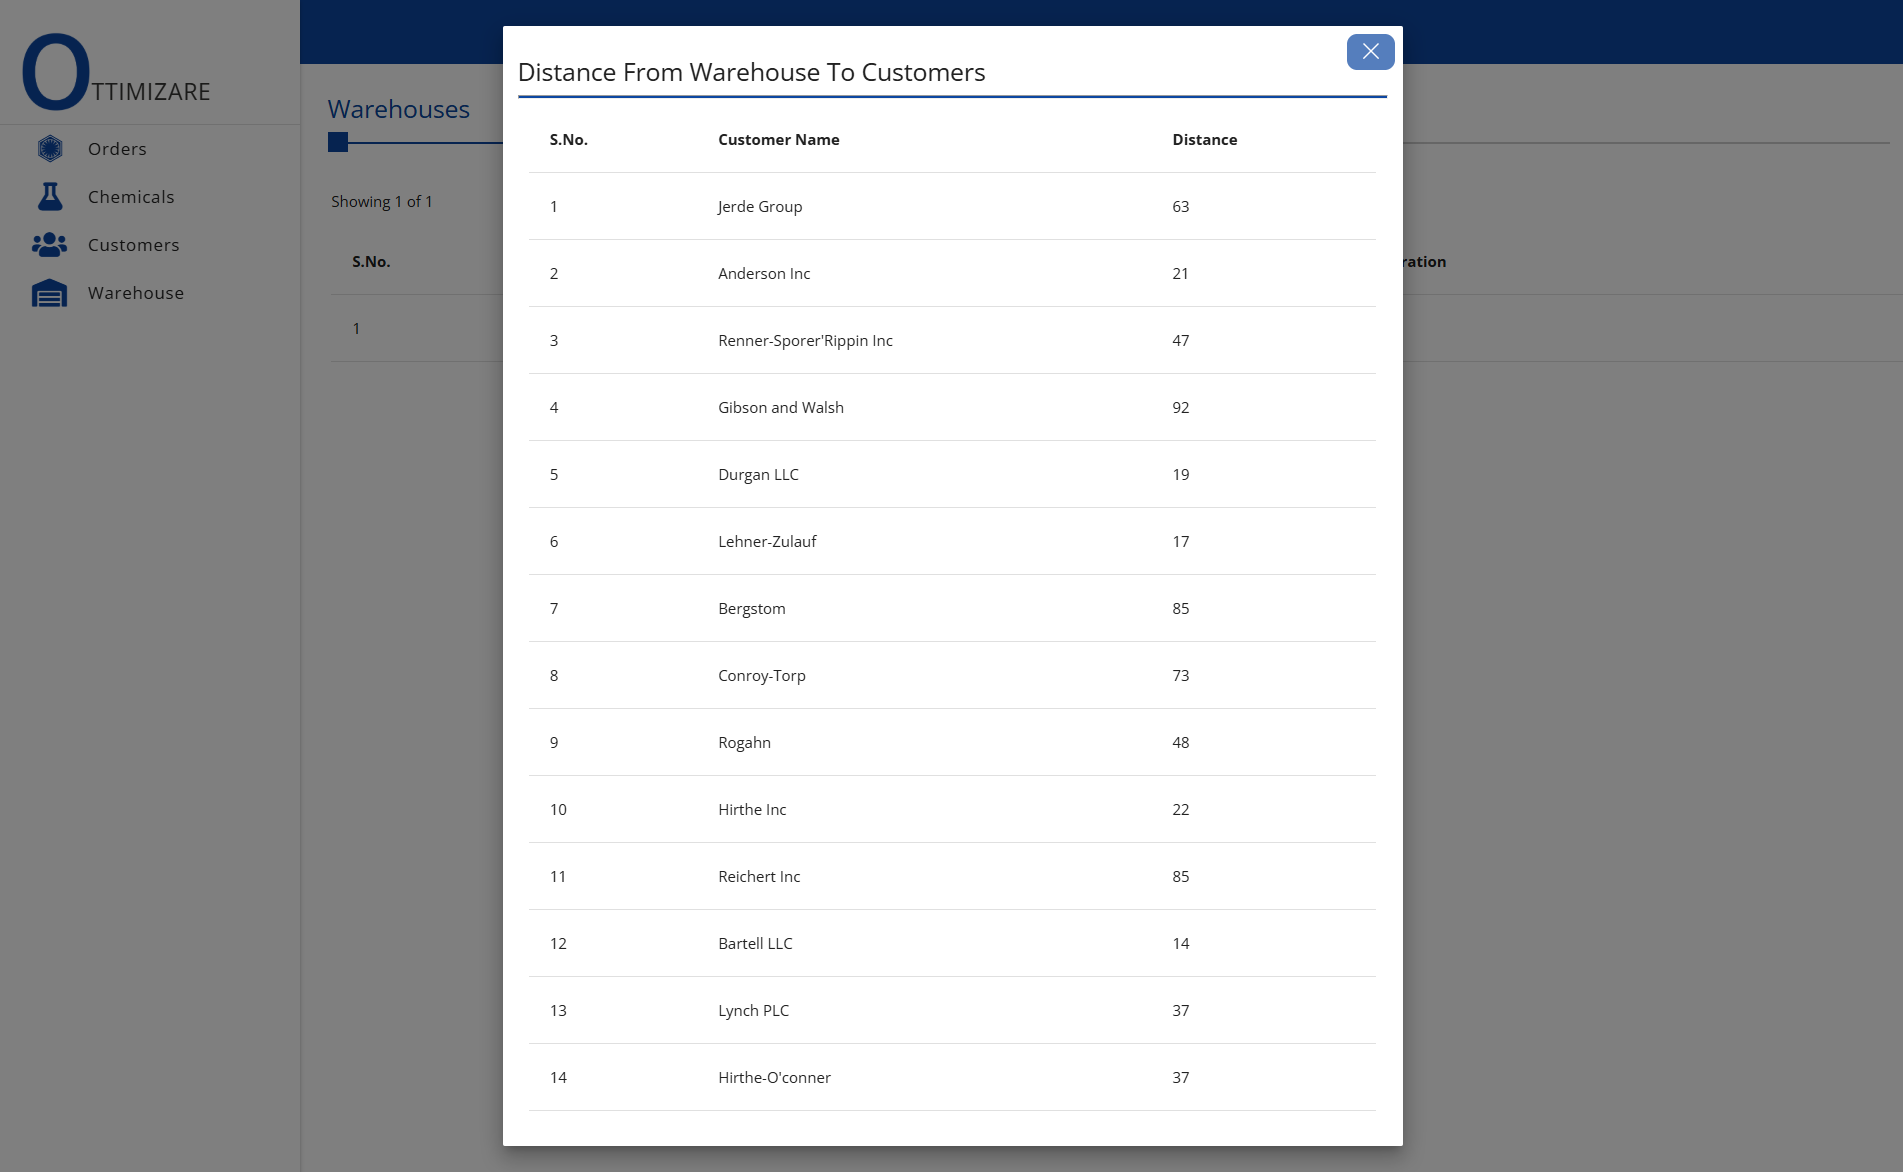Go to the Customers page link
Image resolution: width=1903 pixels, height=1172 pixels.
134,245
